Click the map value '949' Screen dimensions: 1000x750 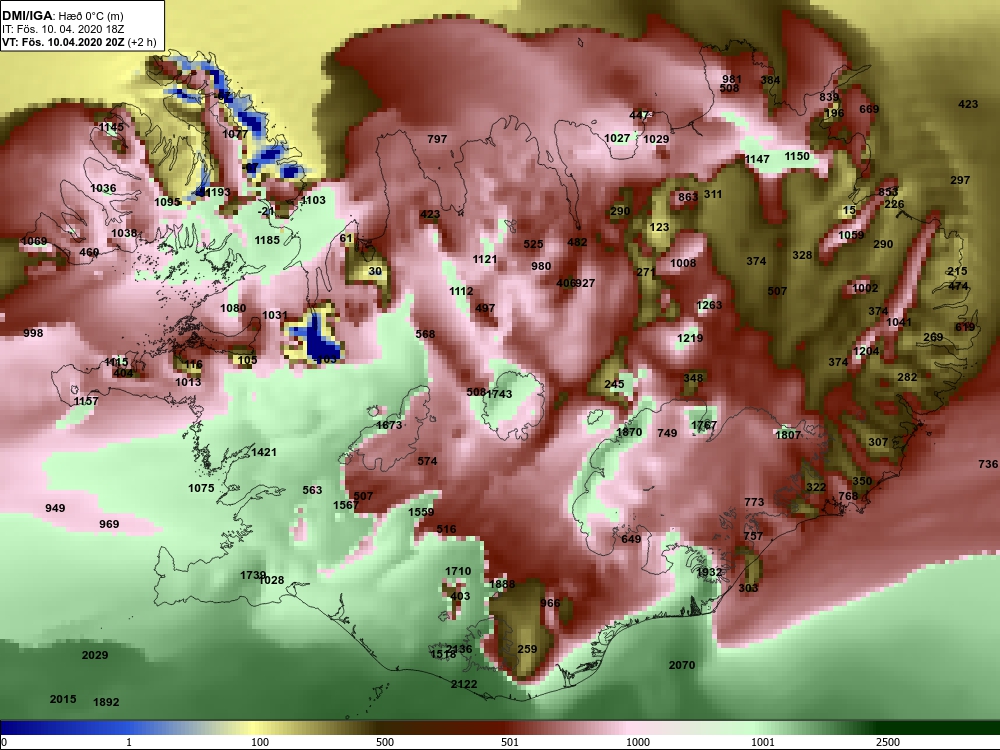55,508
